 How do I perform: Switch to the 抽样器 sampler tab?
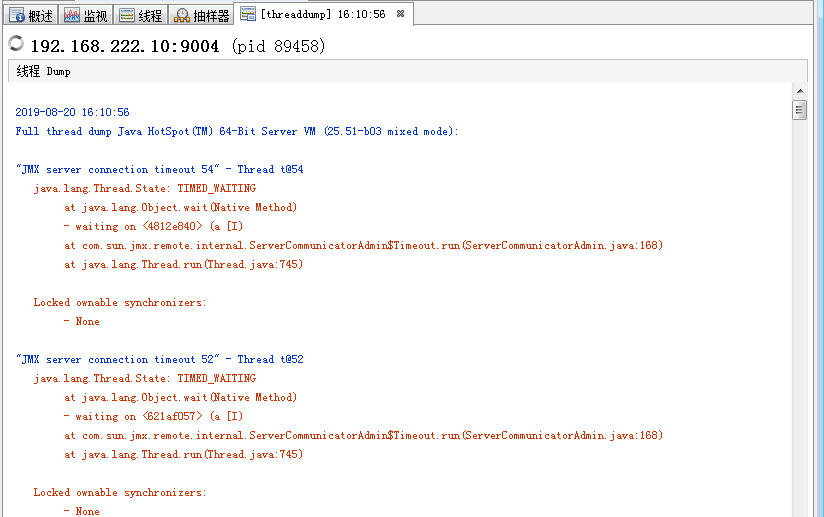point(201,16)
